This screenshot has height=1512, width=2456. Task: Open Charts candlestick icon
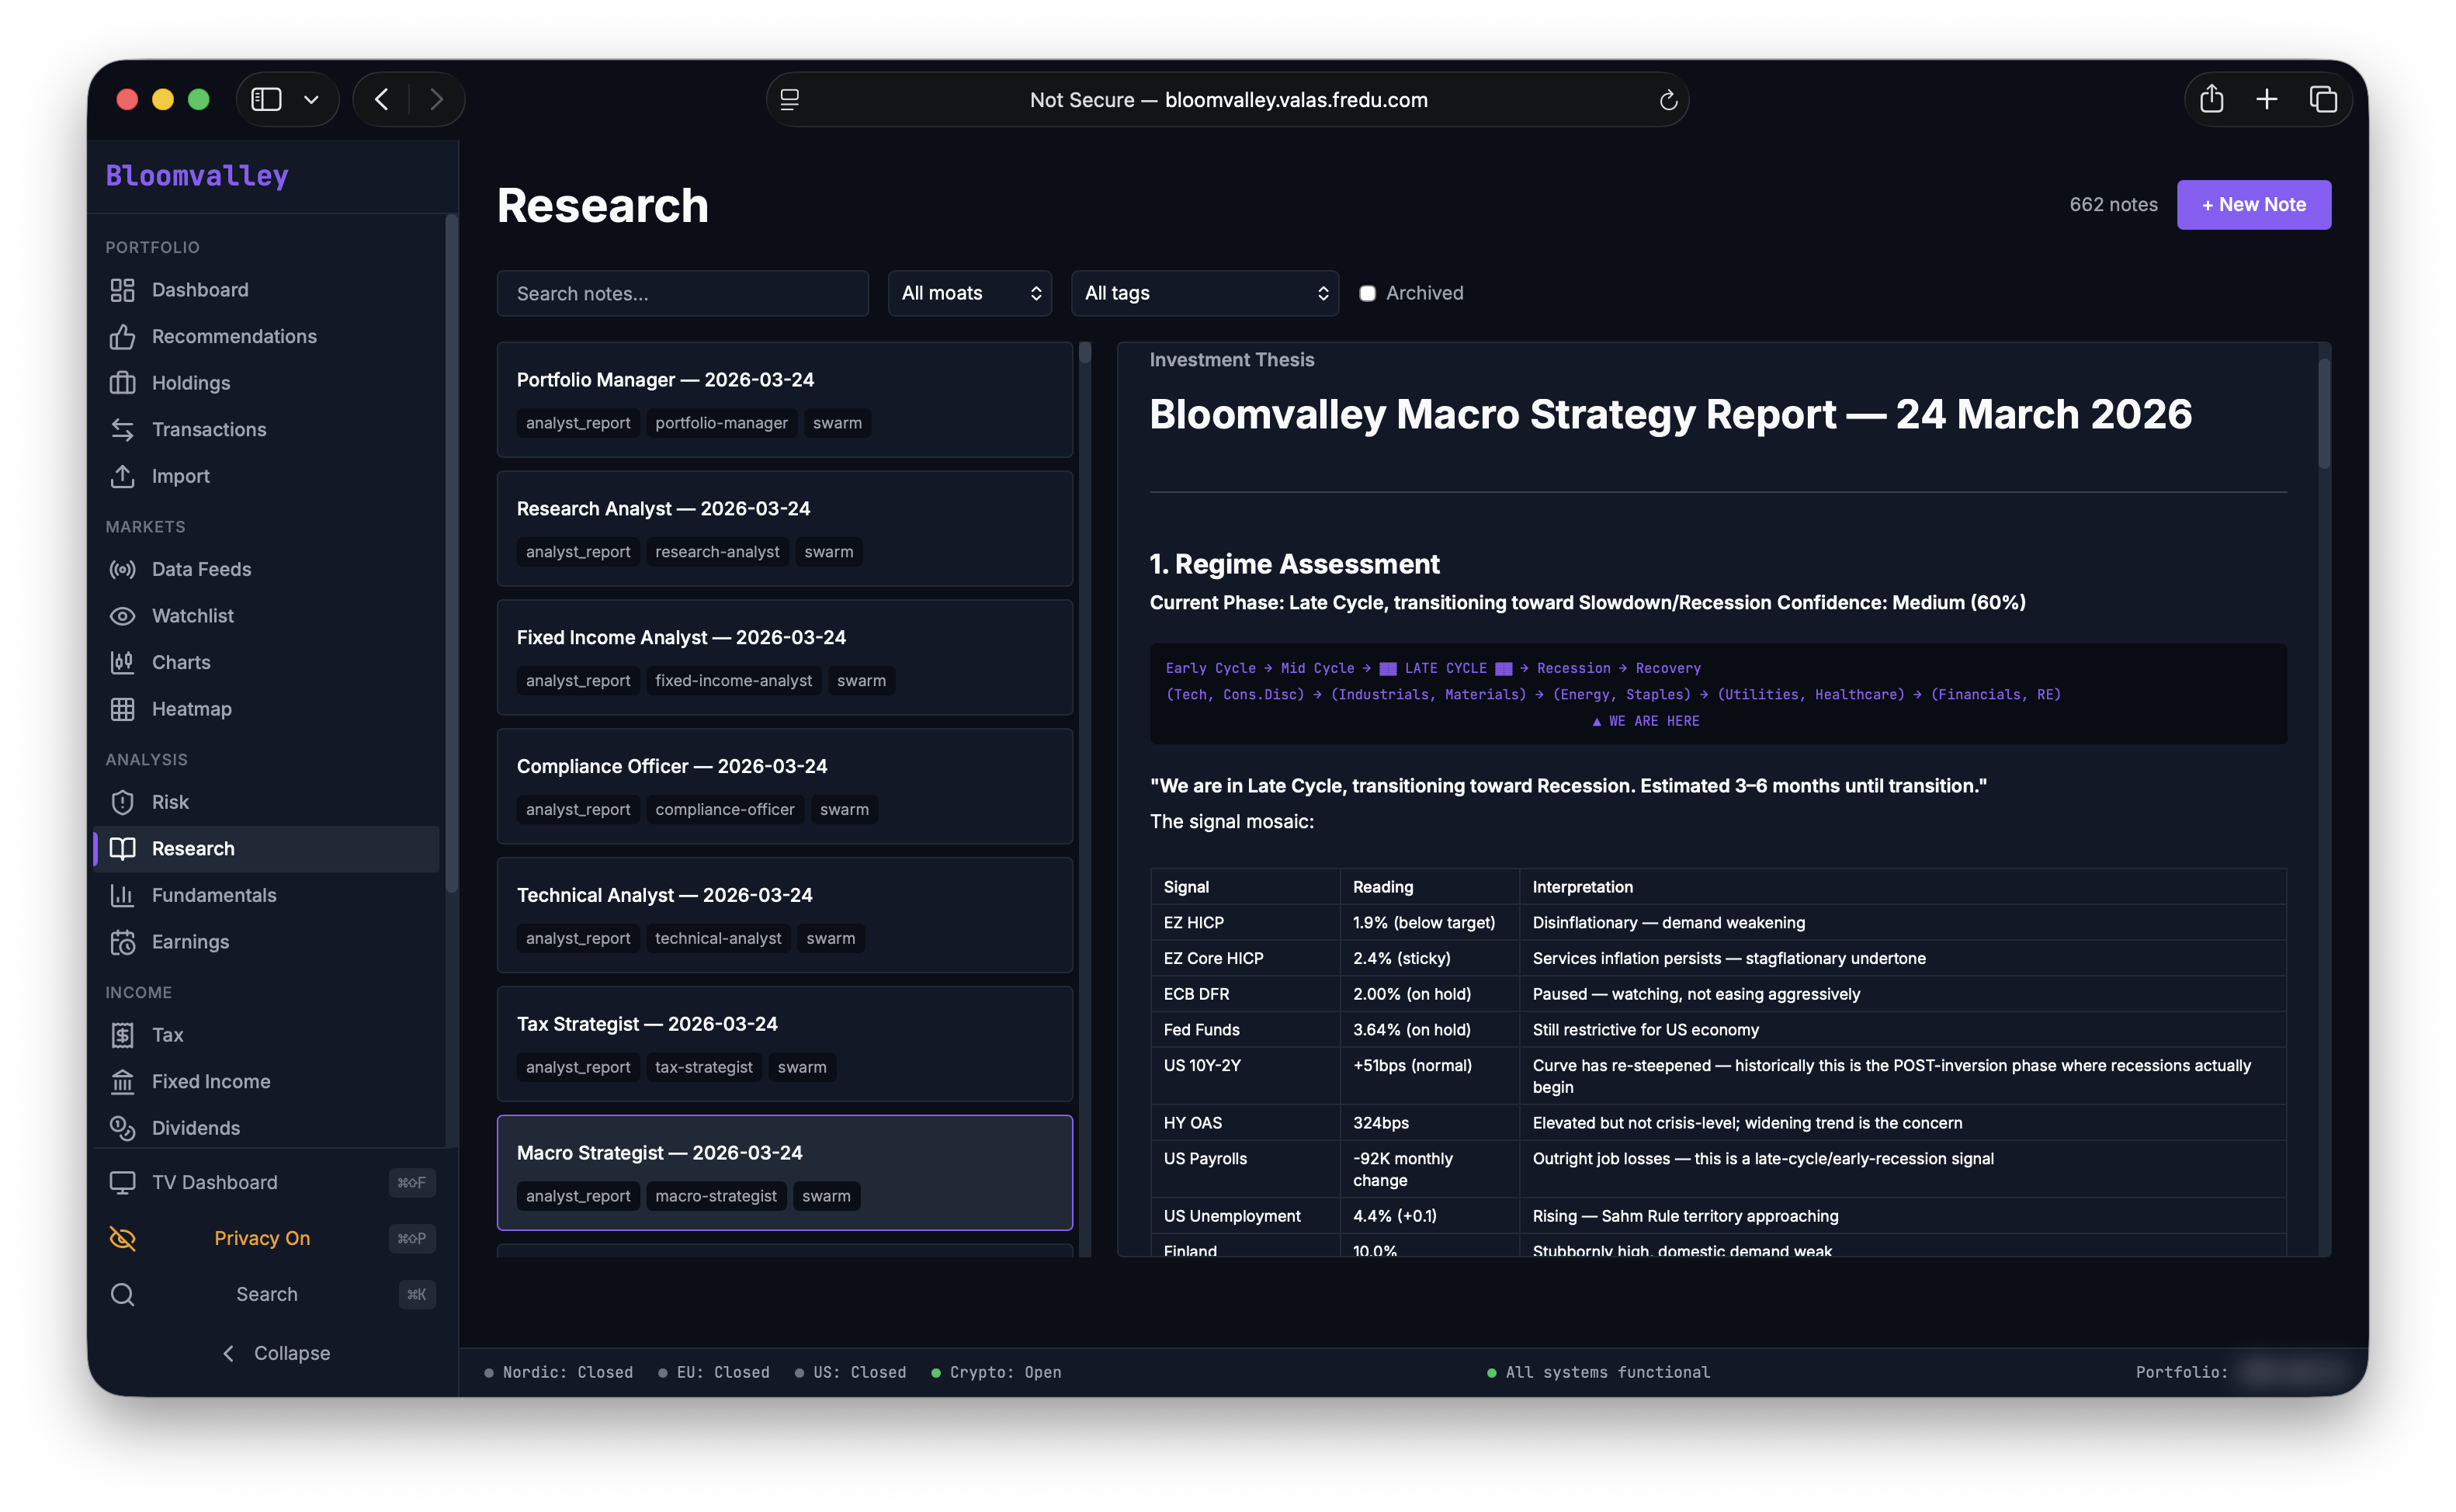pyautogui.click(x=122, y=662)
